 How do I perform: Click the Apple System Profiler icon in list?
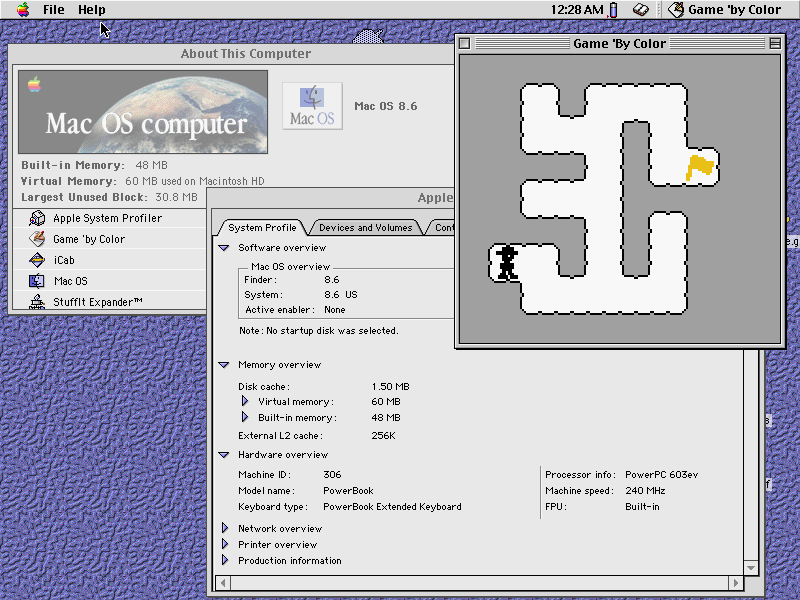pyautogui.click(x=37, y=218)
